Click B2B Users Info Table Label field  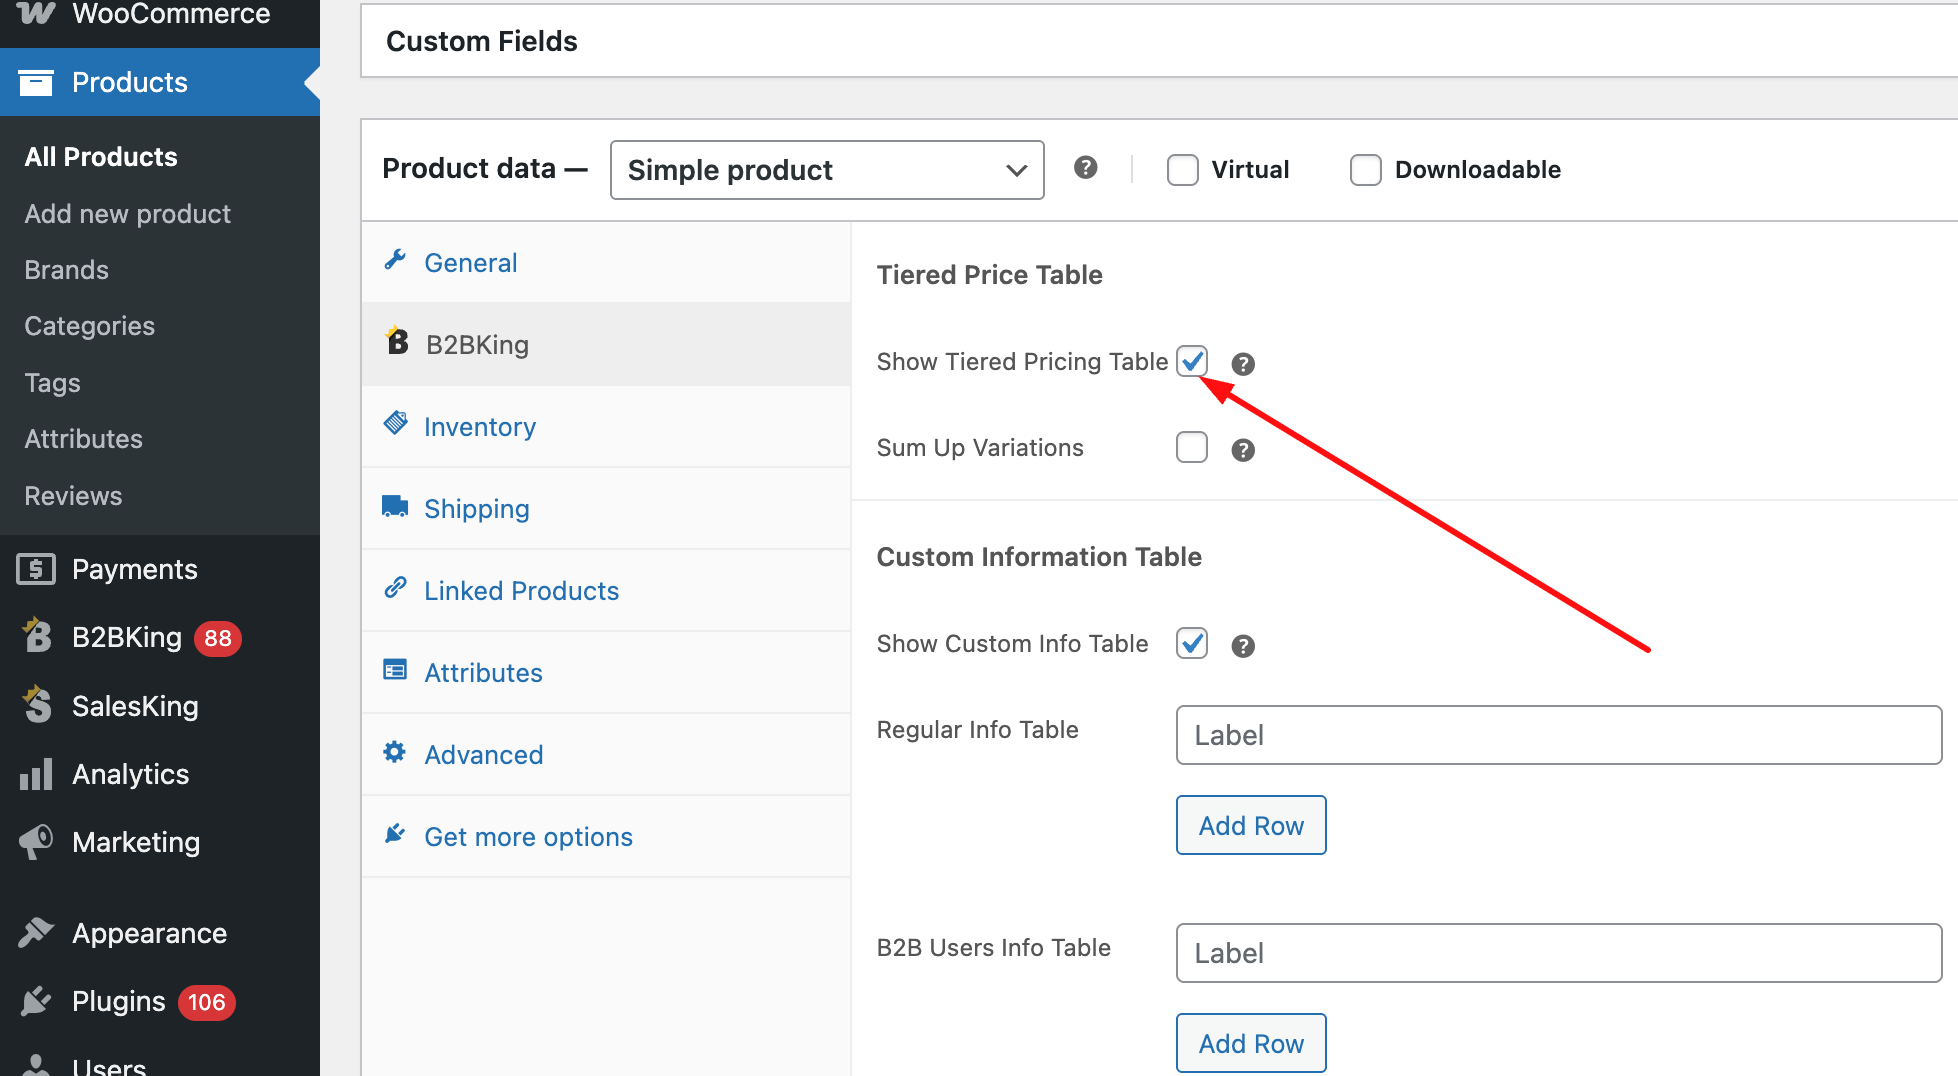1559,953
